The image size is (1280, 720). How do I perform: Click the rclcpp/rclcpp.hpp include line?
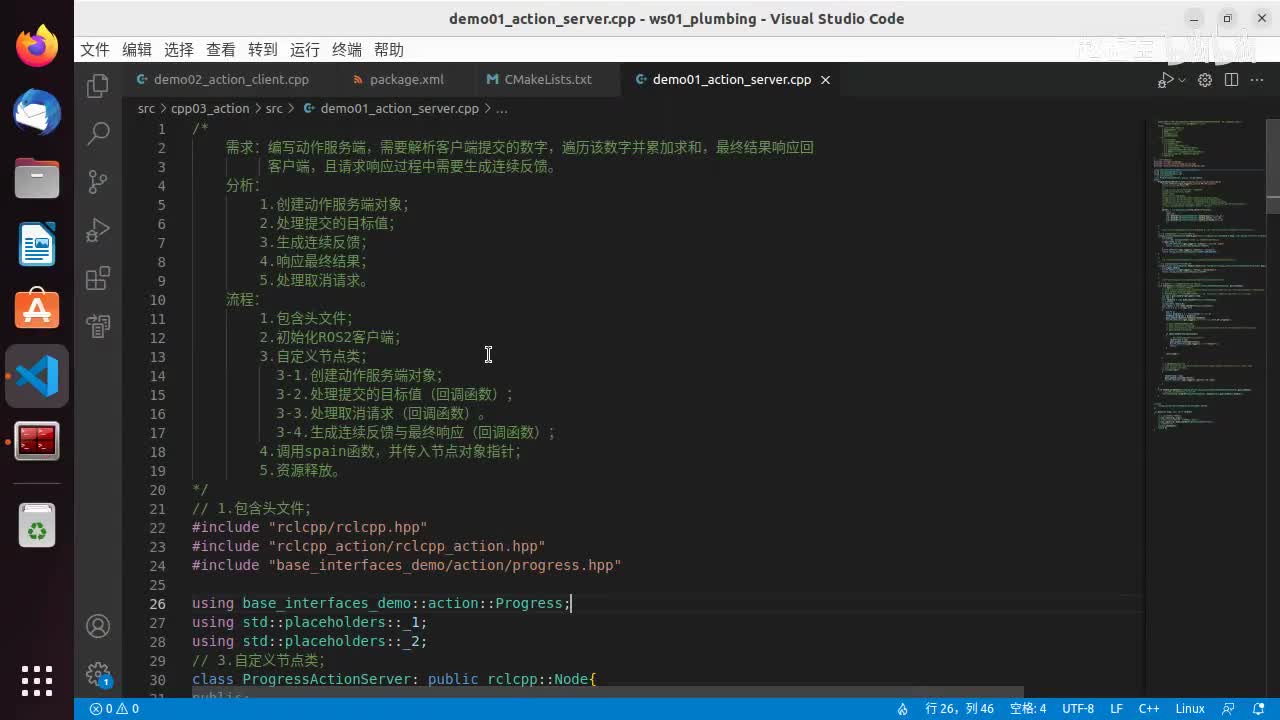point(309,528)
